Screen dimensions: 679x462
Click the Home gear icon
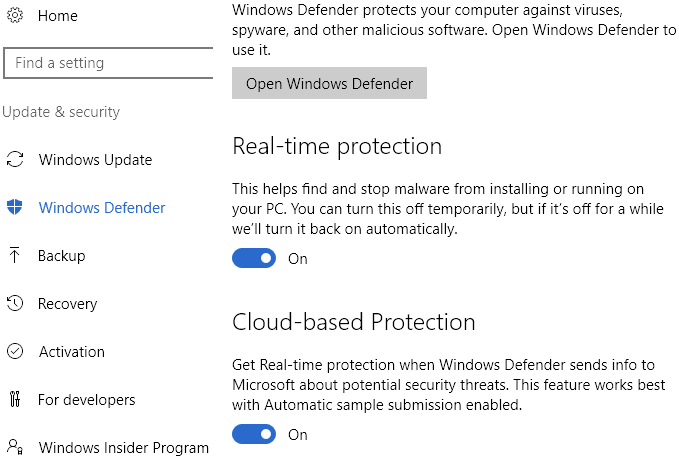pos(14,16)
